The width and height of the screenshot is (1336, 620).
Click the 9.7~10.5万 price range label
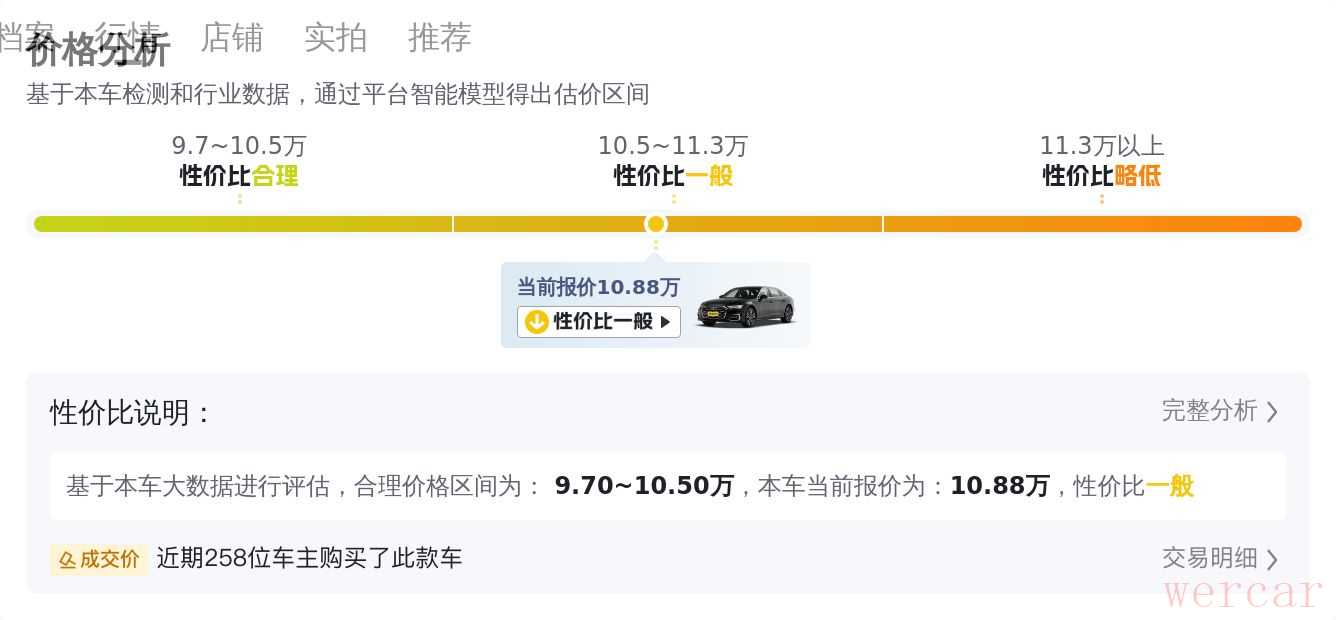(x=239, y=146)
